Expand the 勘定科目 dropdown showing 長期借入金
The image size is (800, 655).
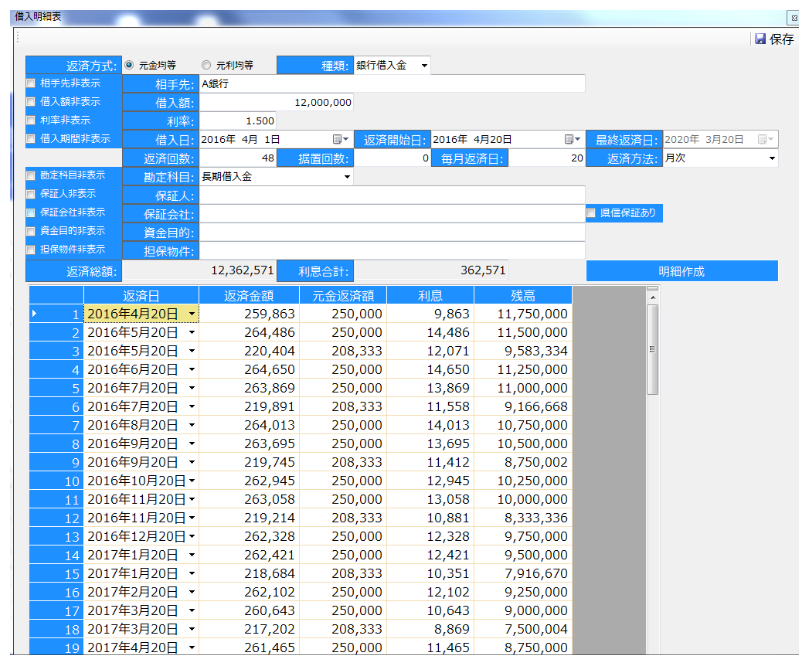(x=347, y=177)
